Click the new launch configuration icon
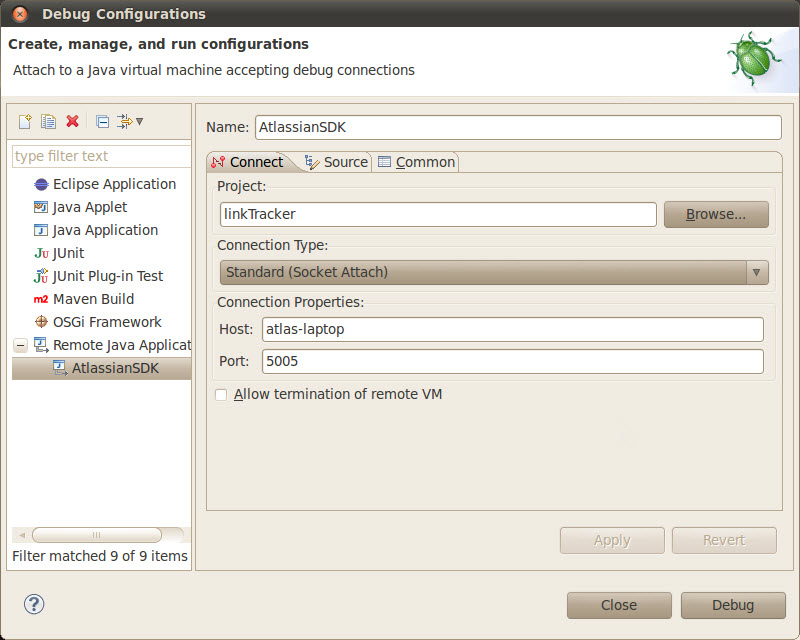The image size is (800, 640). 26,121
